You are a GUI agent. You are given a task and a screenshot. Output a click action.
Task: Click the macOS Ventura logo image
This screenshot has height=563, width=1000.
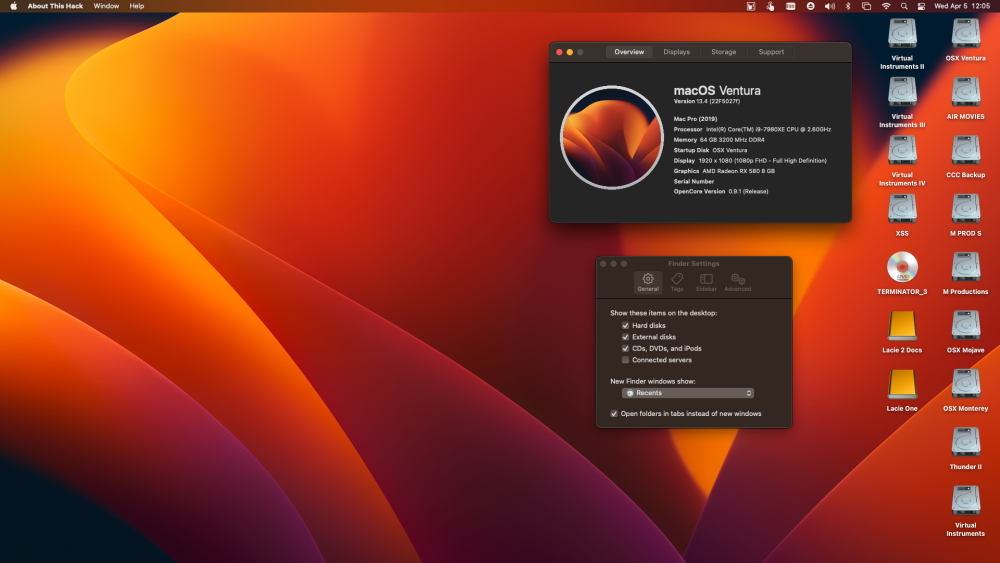coord(612,138)
